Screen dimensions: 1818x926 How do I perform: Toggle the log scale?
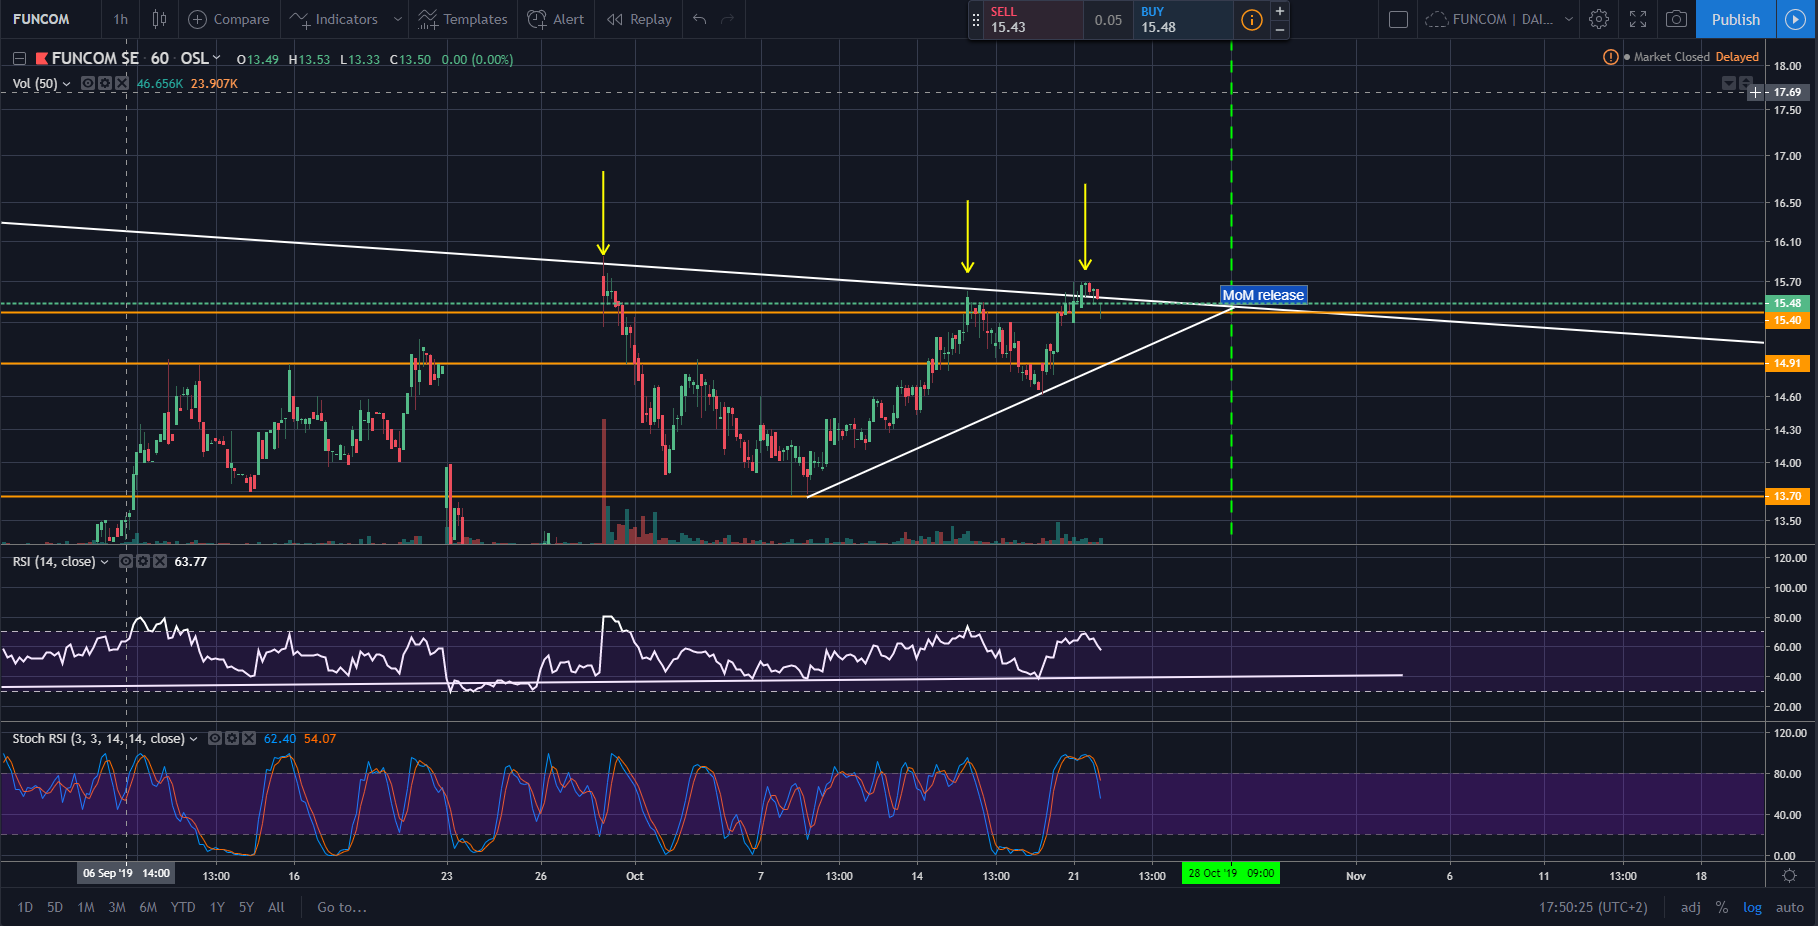(1752, 907)
